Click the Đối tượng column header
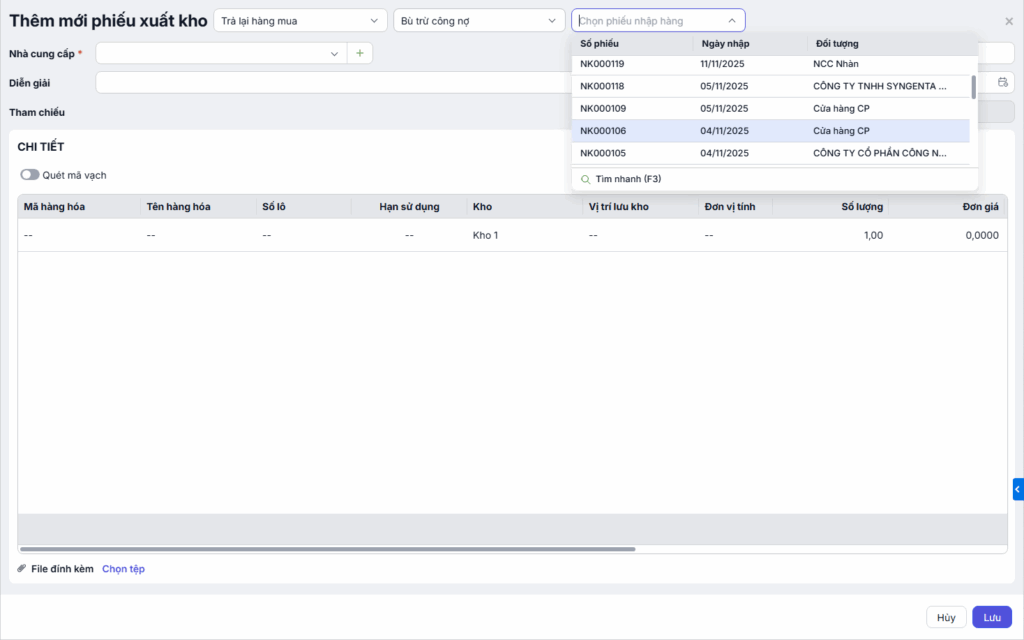The width and height of the screenshot is (1024, 640). (892, 44)
